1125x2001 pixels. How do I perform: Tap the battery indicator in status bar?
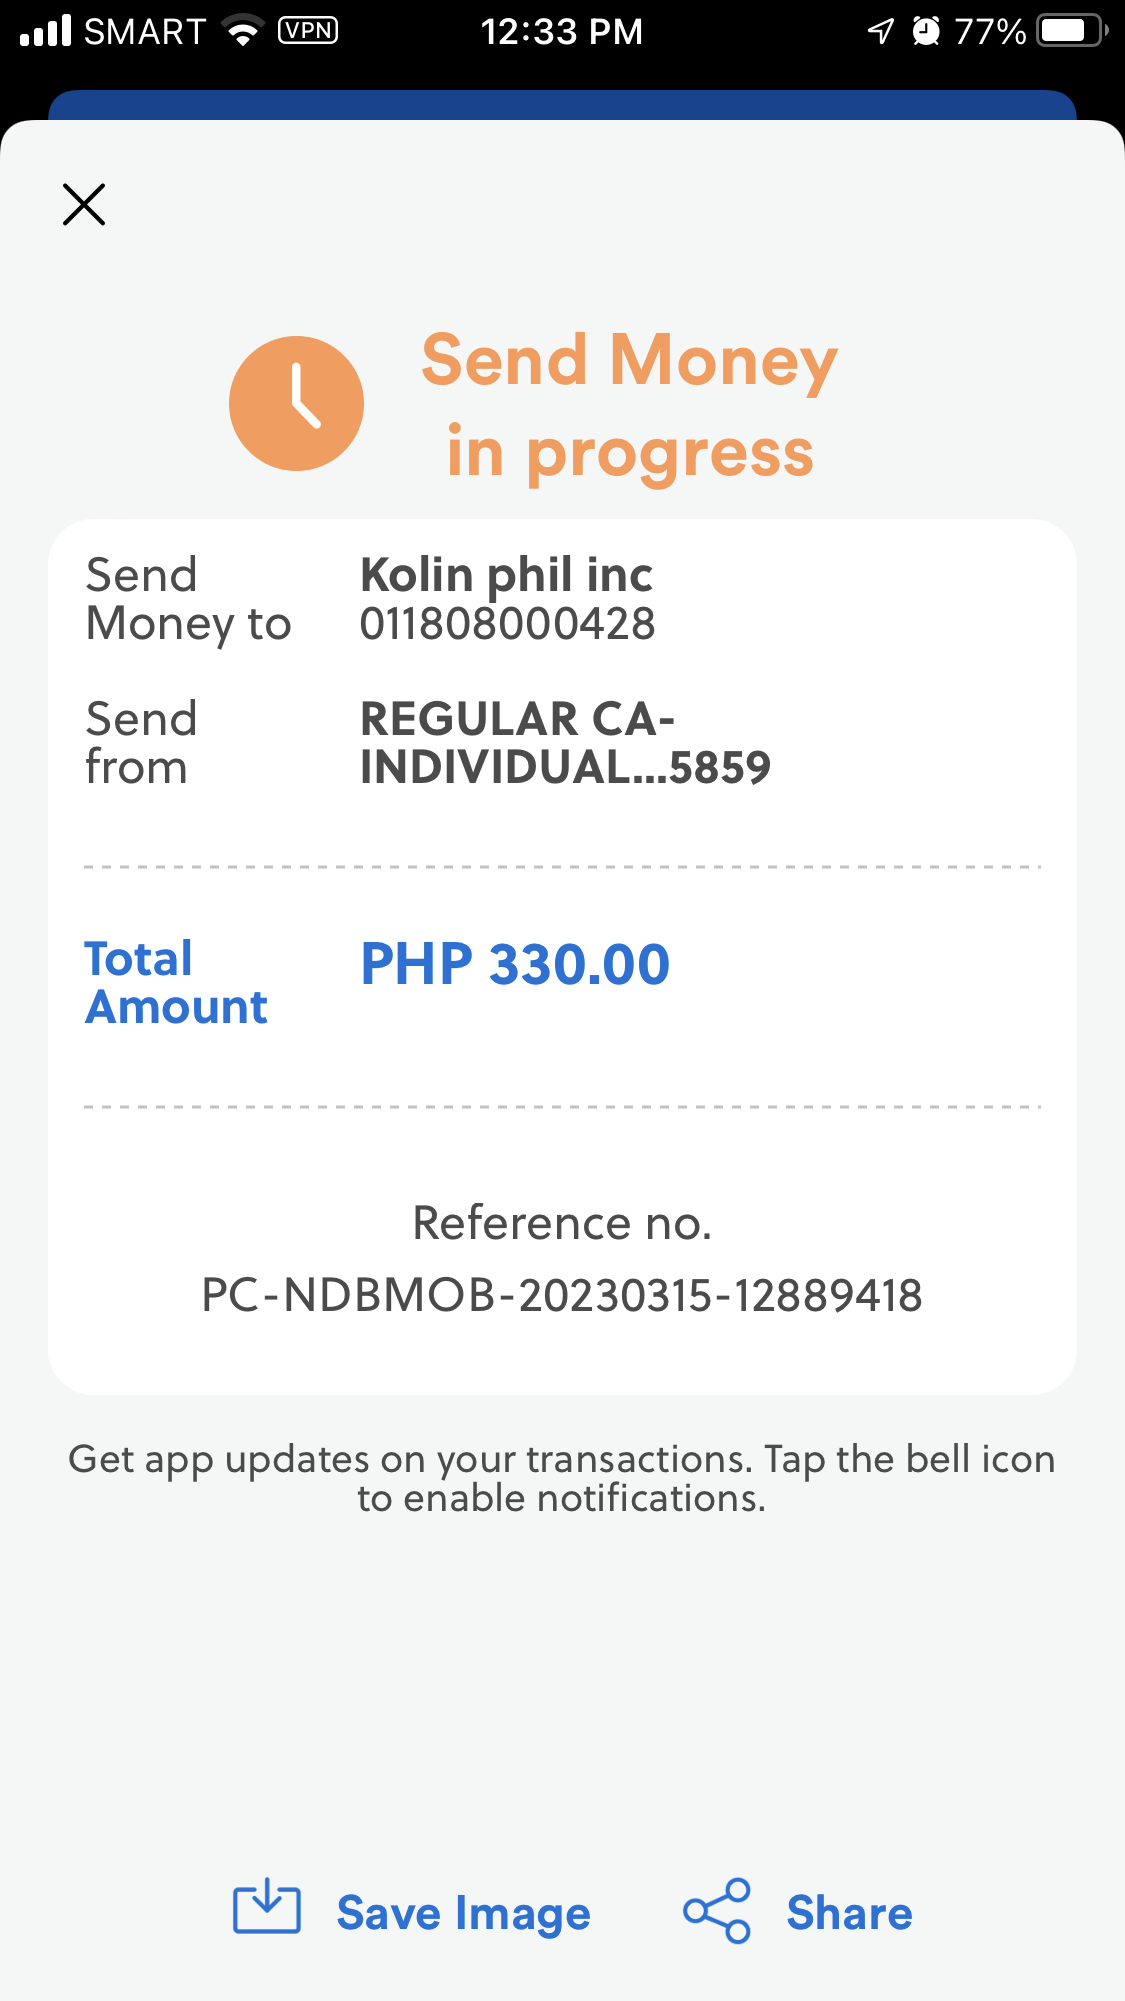pyautogui.click(x=1071, y=32)
